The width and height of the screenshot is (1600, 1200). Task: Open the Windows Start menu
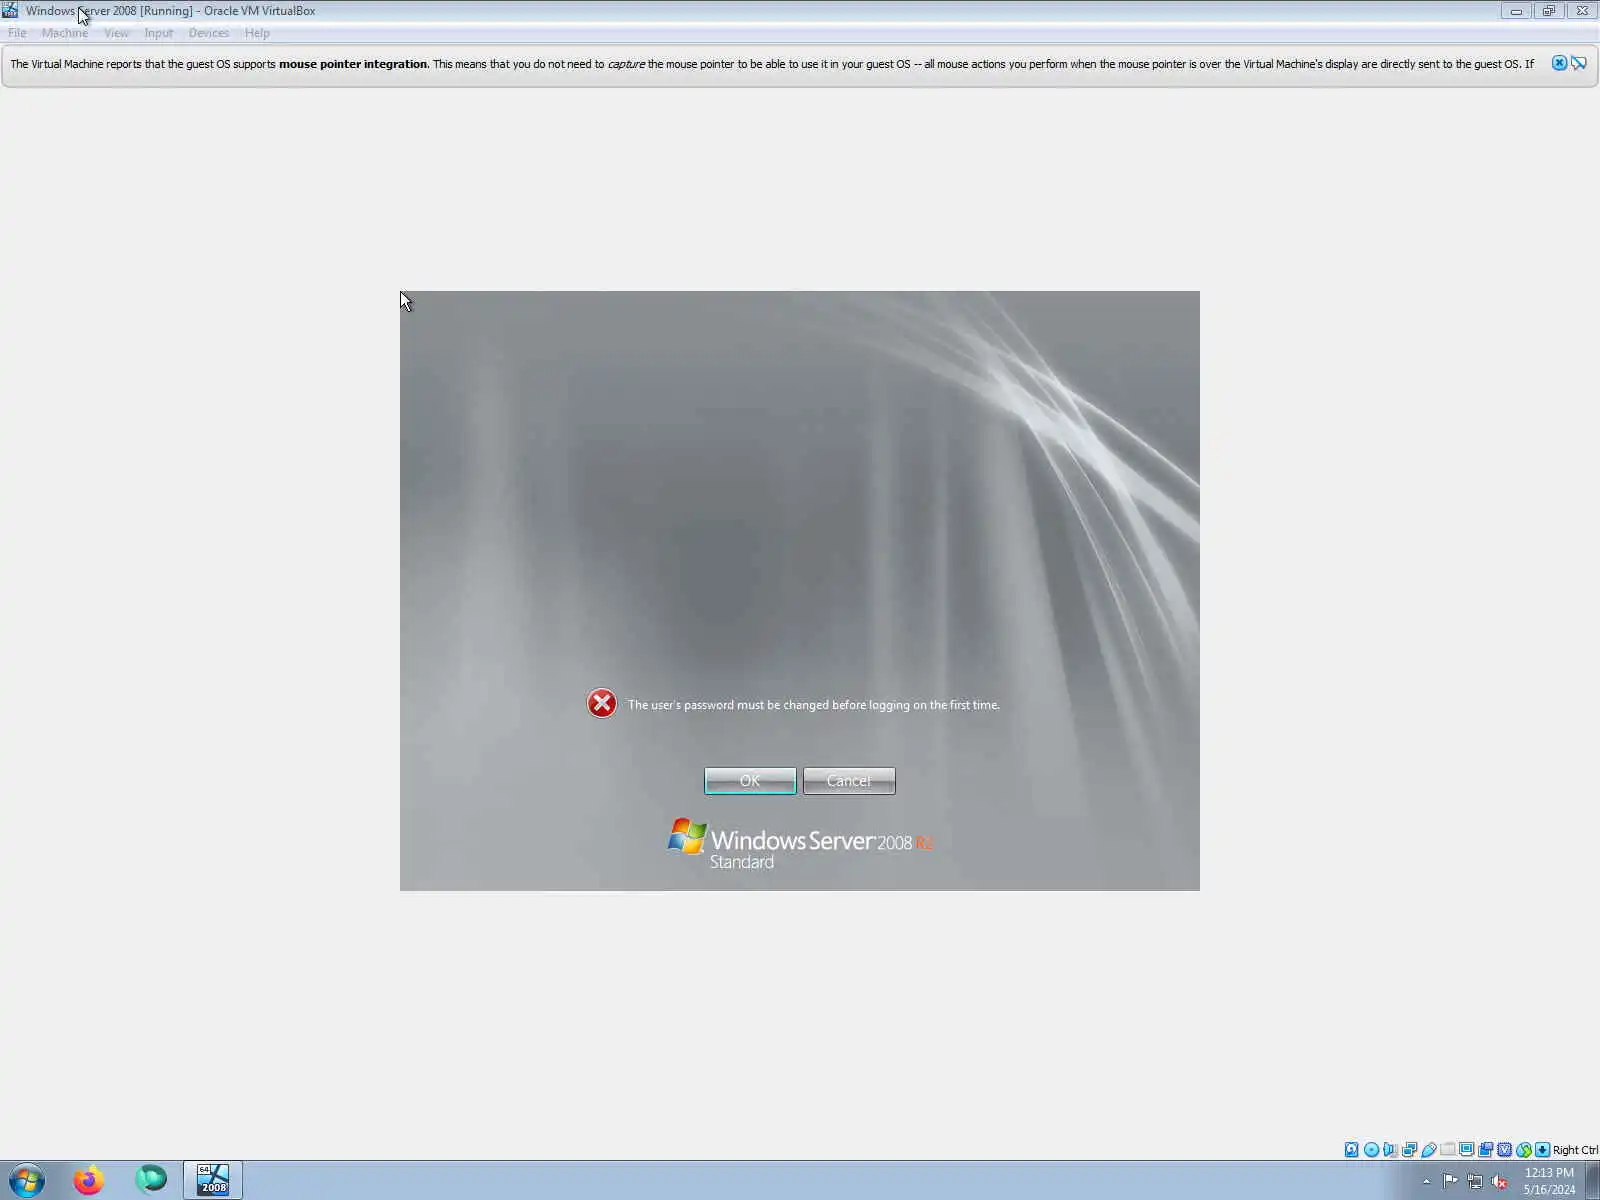click(x=27, y=1181)
